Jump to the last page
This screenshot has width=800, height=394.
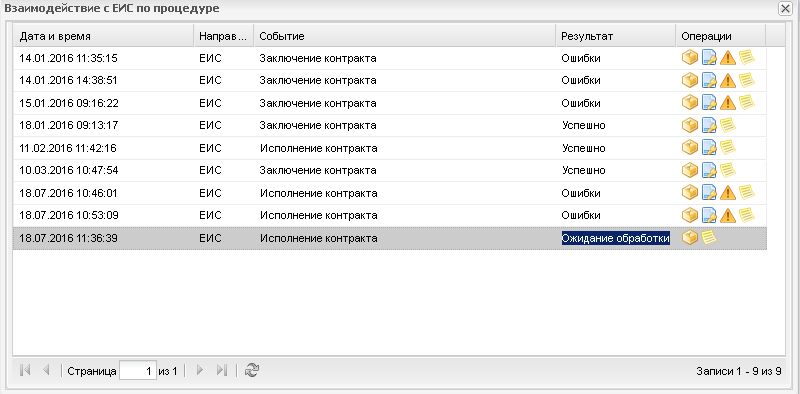pos(221,371)
